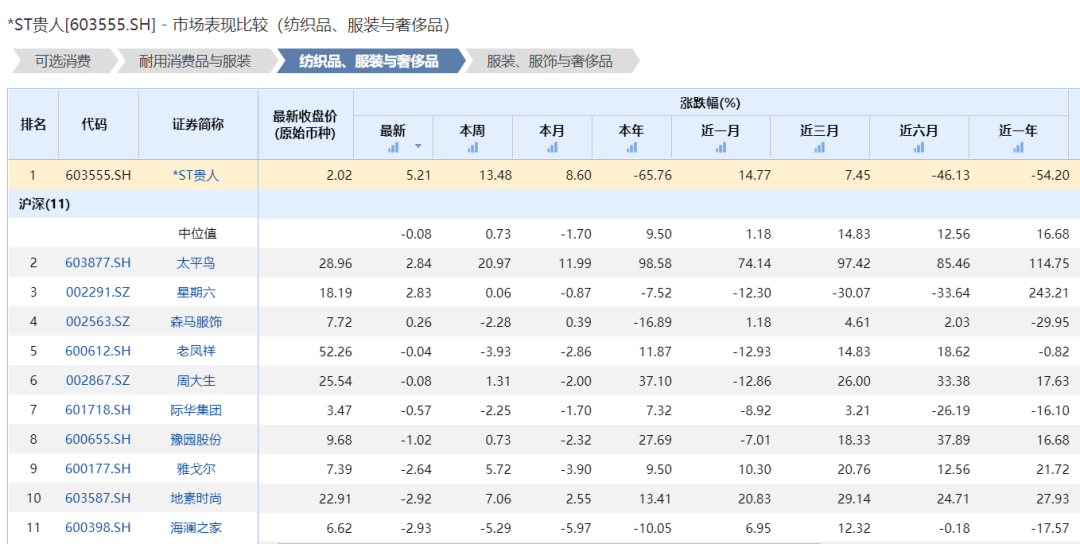Click the 老凤祥 security name link
1080x544 pixels.
coord(196,351)
